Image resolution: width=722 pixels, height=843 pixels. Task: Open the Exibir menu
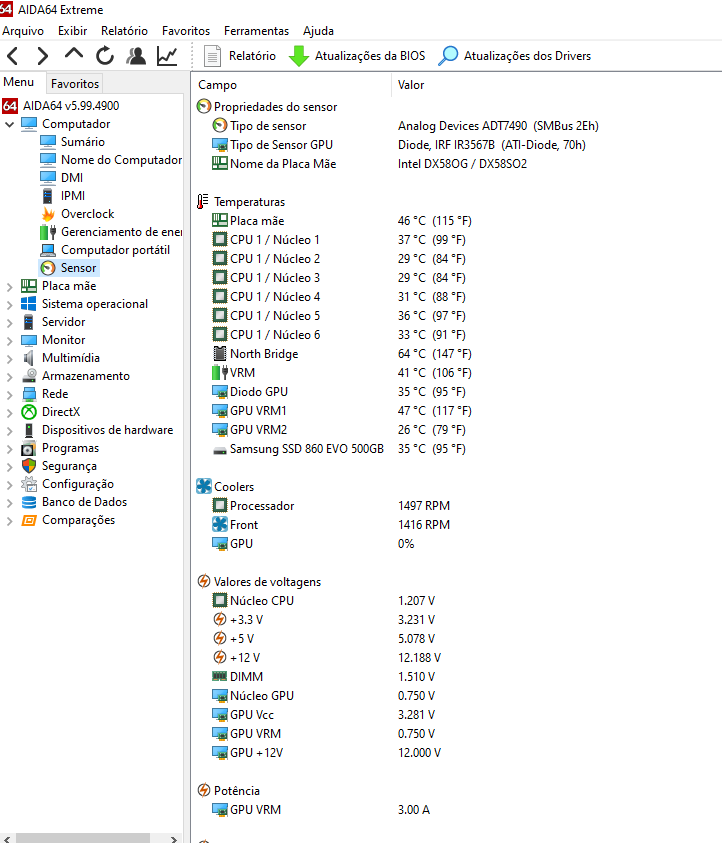(x=73, y=31)
